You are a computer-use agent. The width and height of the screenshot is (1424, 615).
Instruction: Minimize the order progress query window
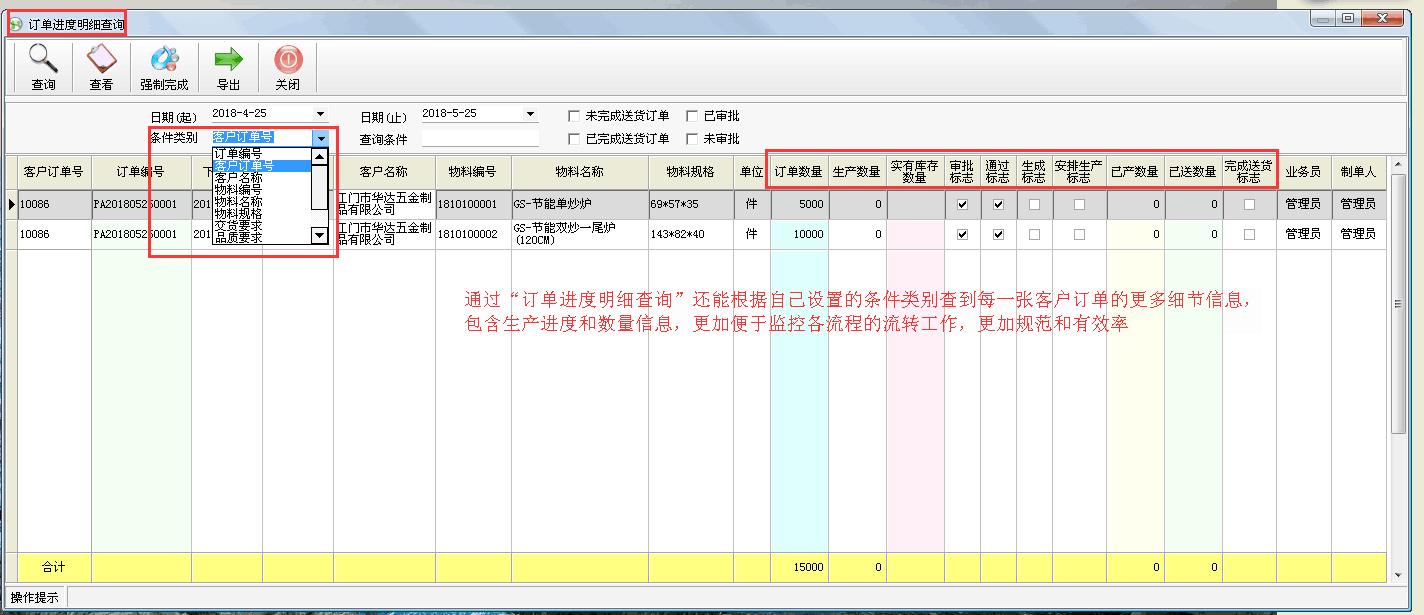coord(1323,18)
